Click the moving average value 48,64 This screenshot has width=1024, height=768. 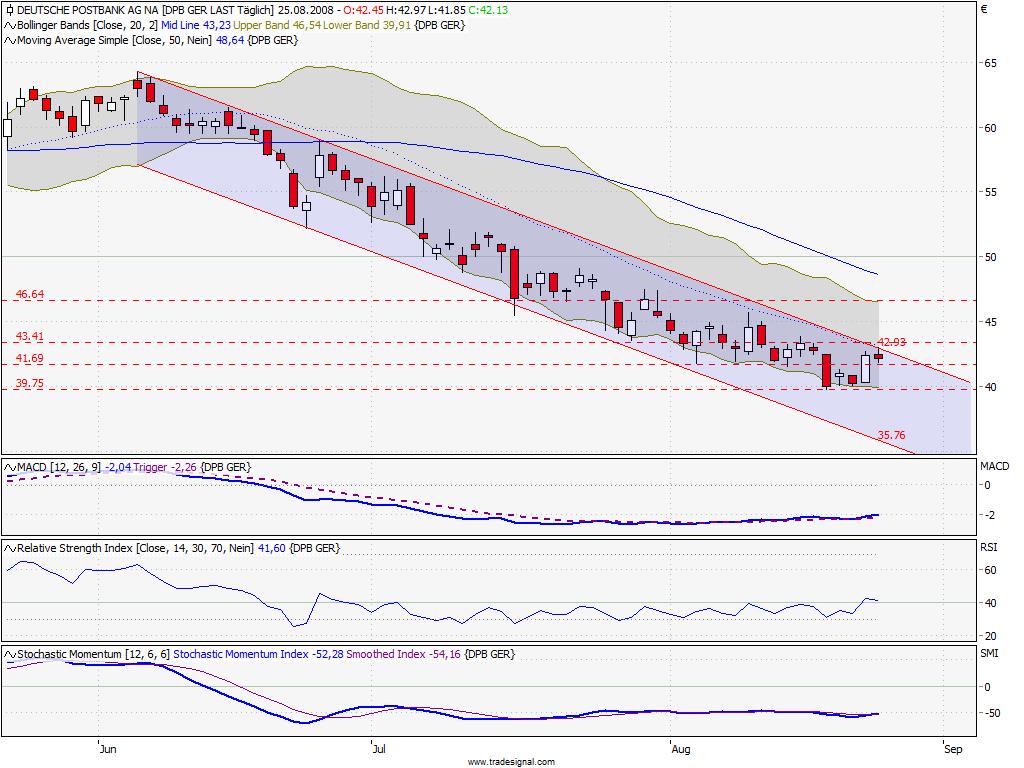[230, 40]
